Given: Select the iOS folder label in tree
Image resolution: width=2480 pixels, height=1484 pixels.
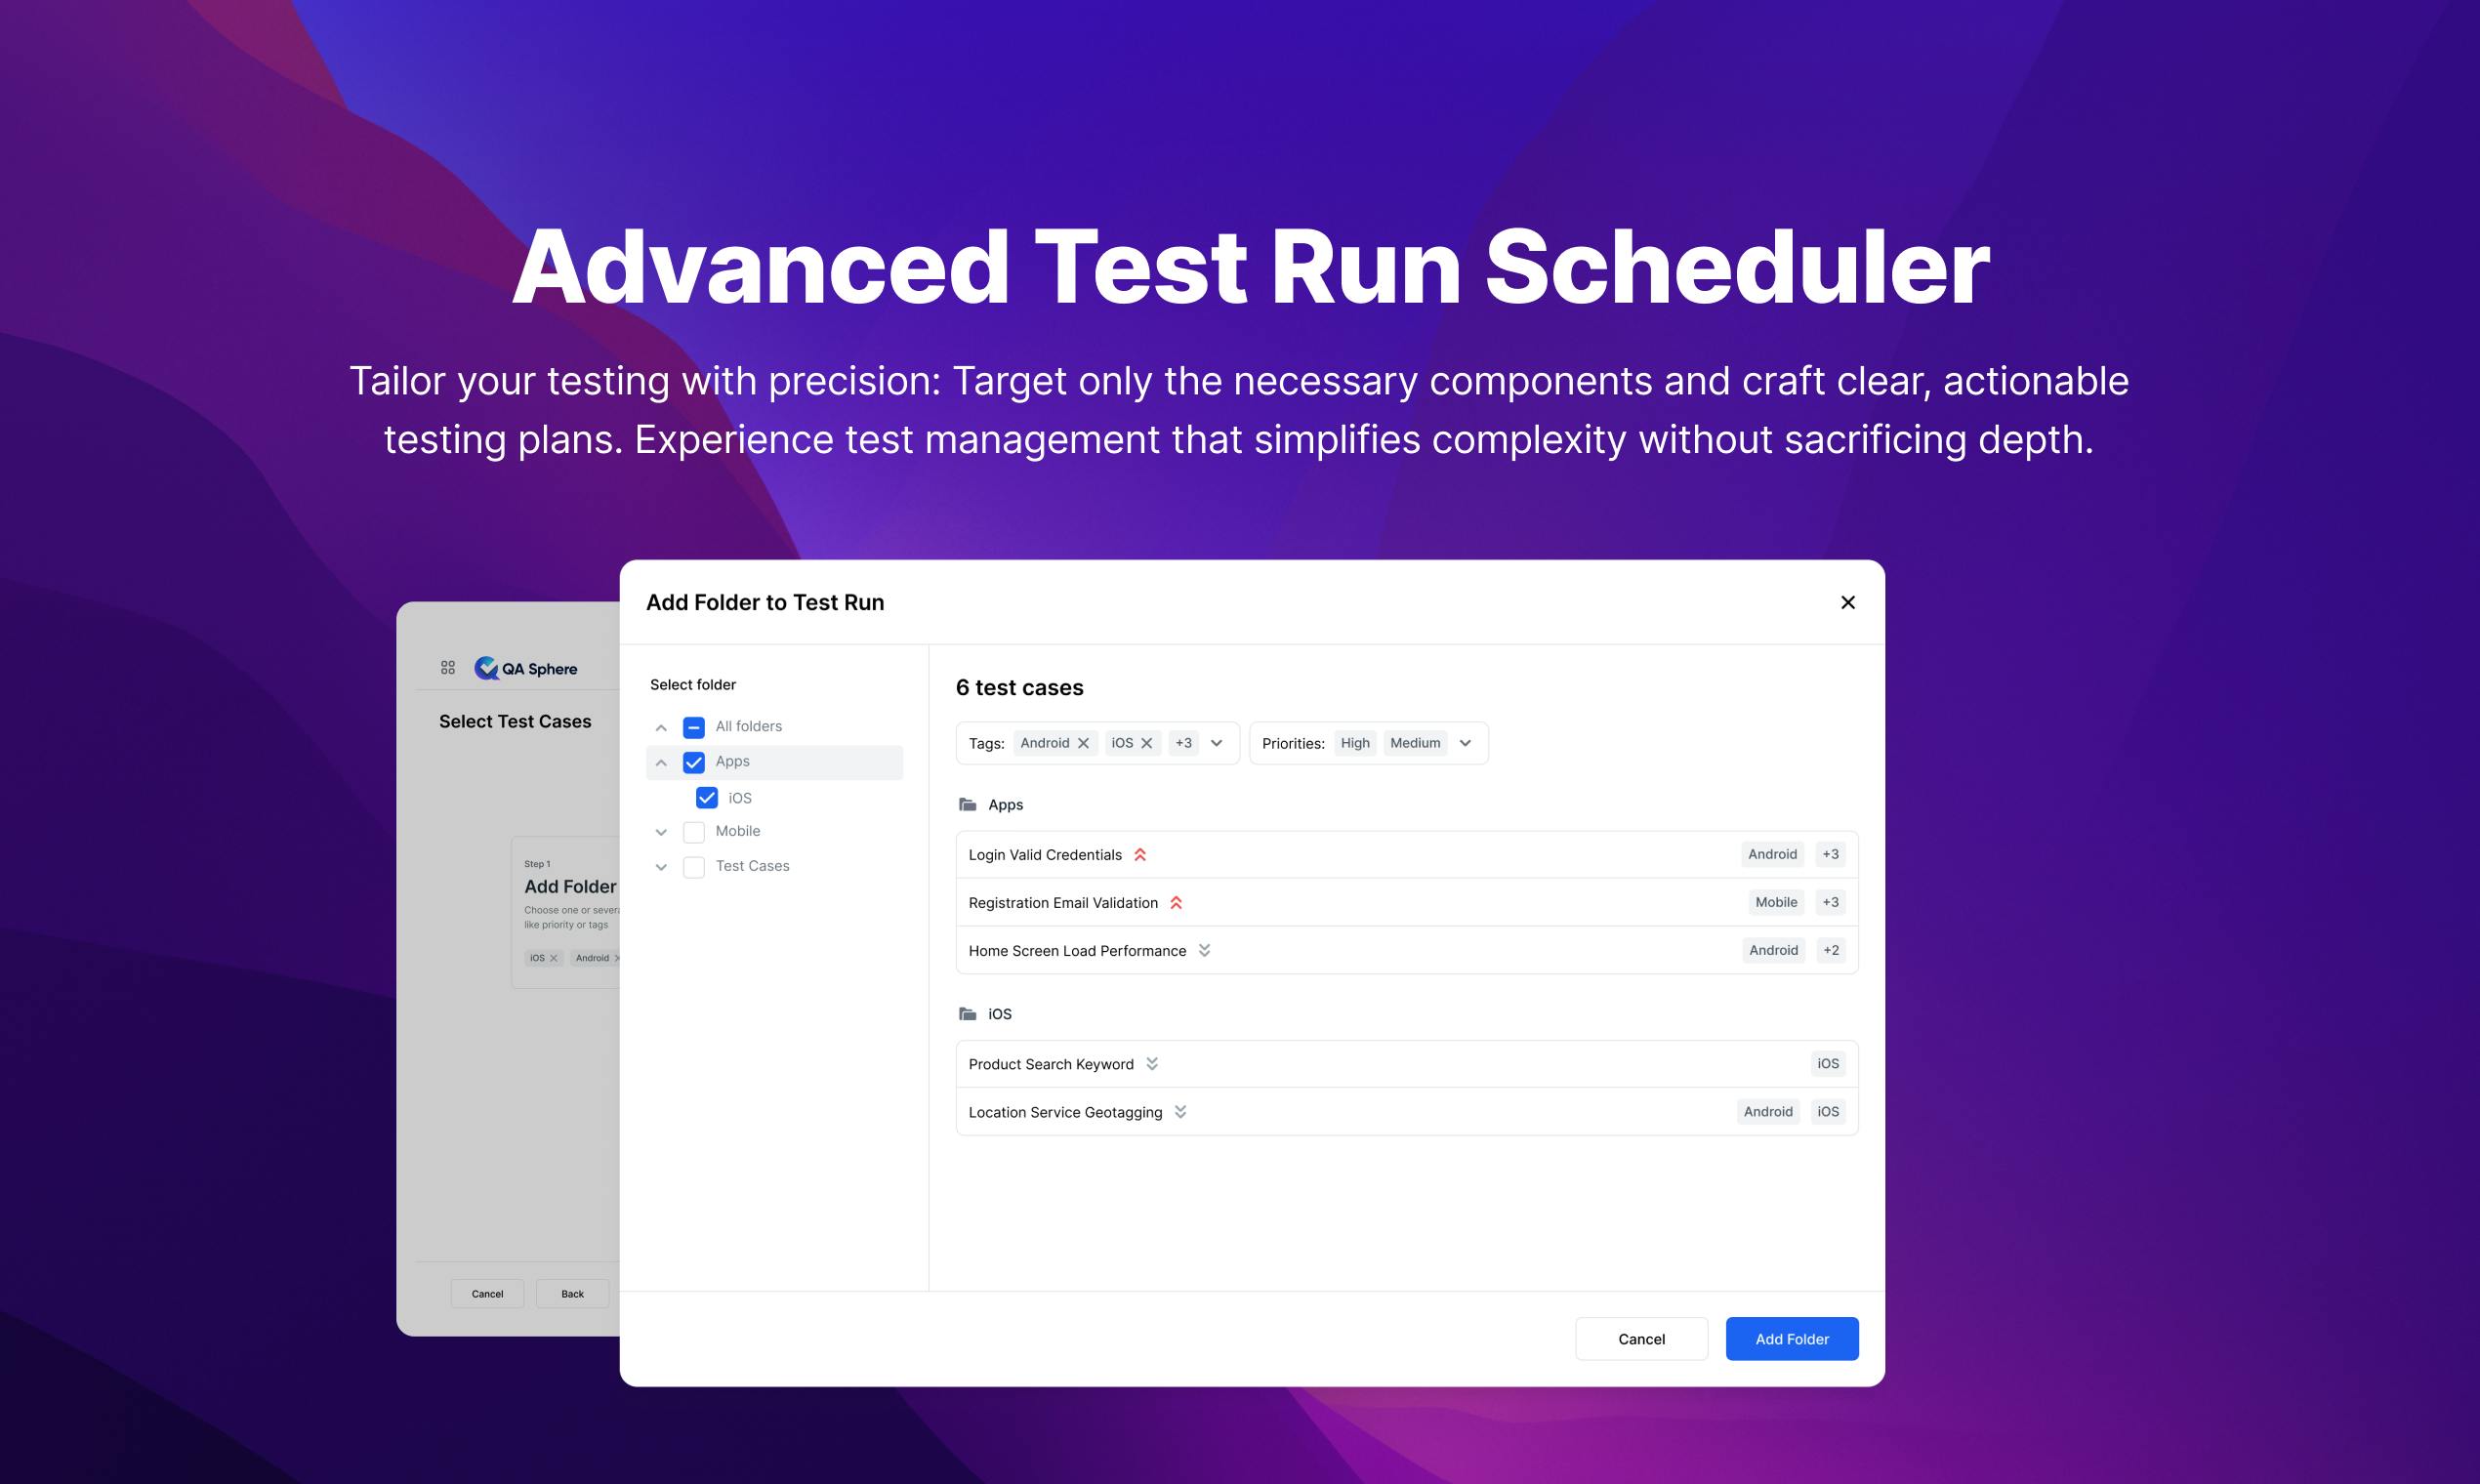Looking at the screenshot, I should click(740, 797).
